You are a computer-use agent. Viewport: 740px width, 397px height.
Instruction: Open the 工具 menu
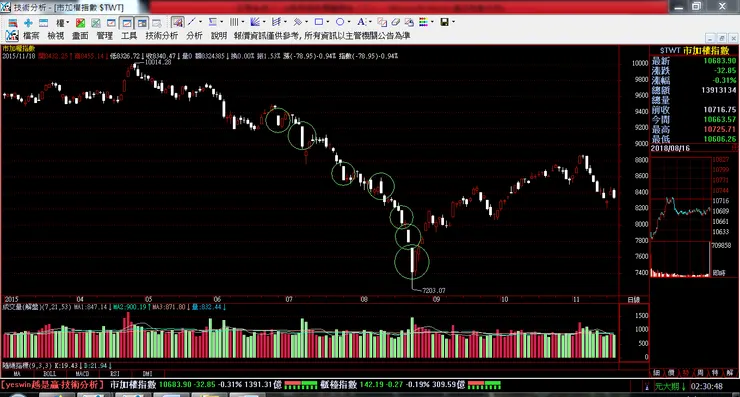[x=129, y=35]
